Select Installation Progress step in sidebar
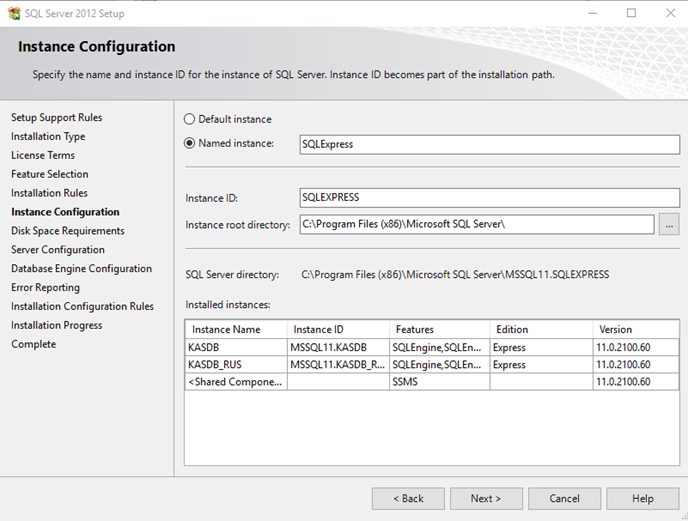The height and width of the screenshot is (521, 688). tap(57, 325)
